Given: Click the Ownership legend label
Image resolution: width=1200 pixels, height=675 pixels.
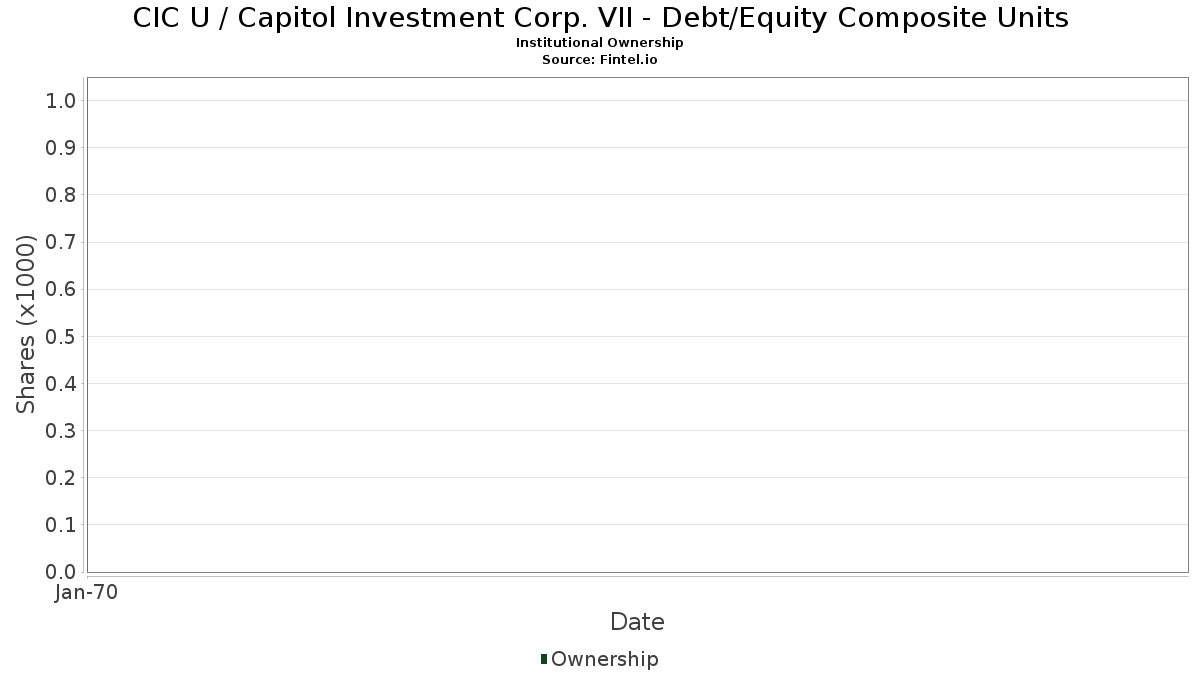Looking at the screenshot, I should point(604,659).
